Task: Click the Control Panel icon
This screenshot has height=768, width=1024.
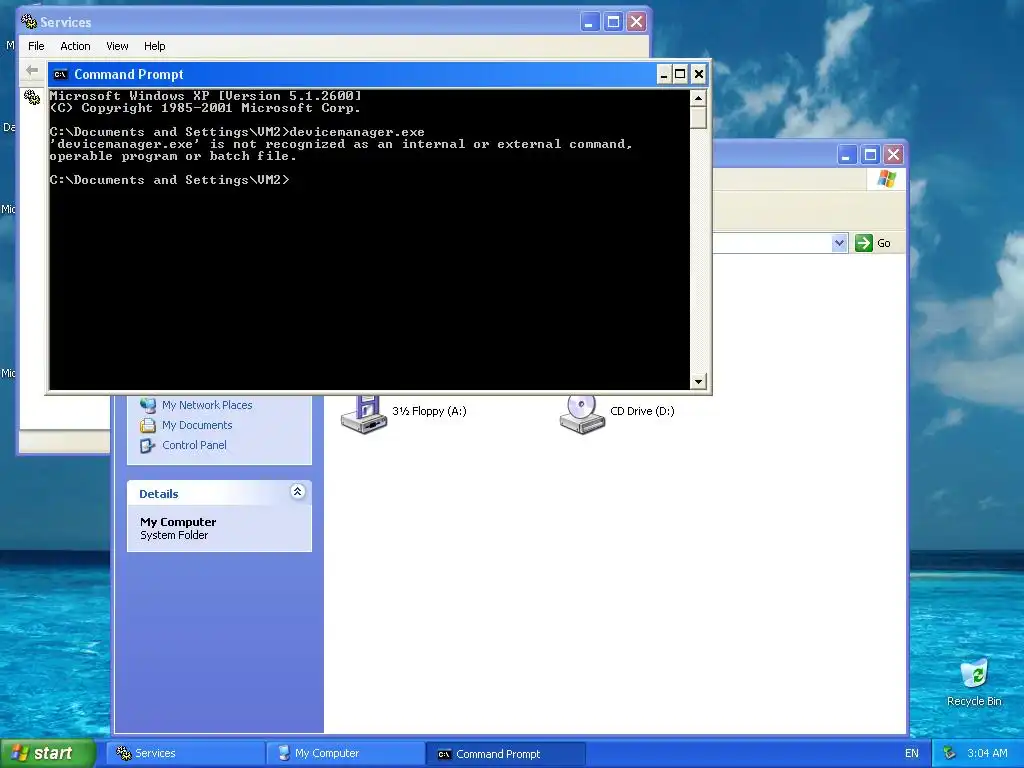Action: (148, 445)
